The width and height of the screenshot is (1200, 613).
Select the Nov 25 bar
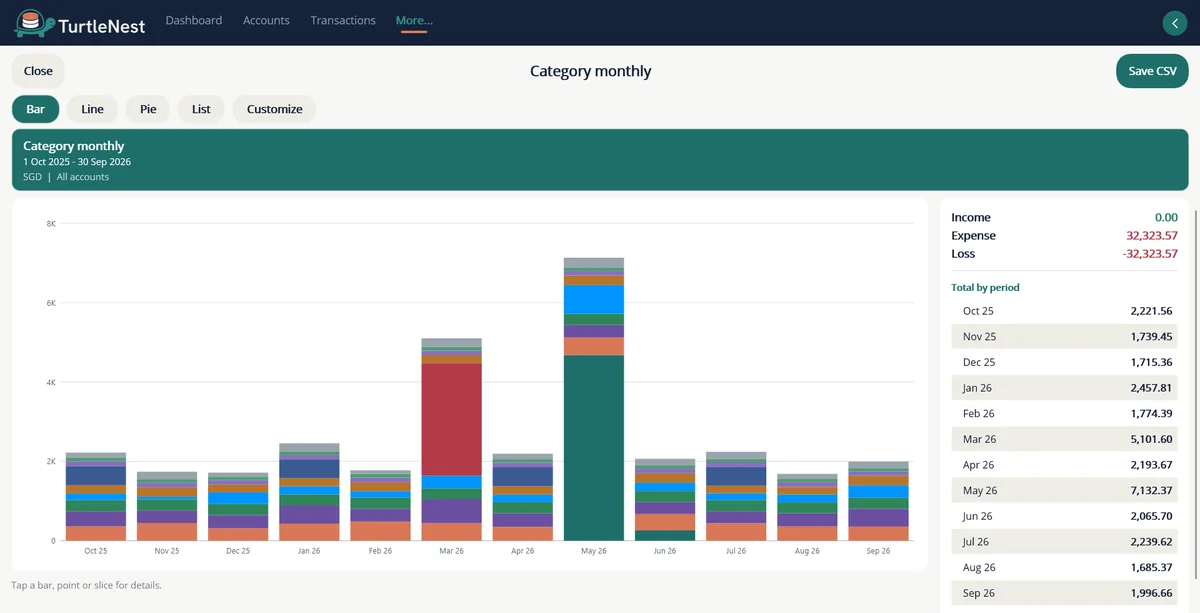click(167, 506)
